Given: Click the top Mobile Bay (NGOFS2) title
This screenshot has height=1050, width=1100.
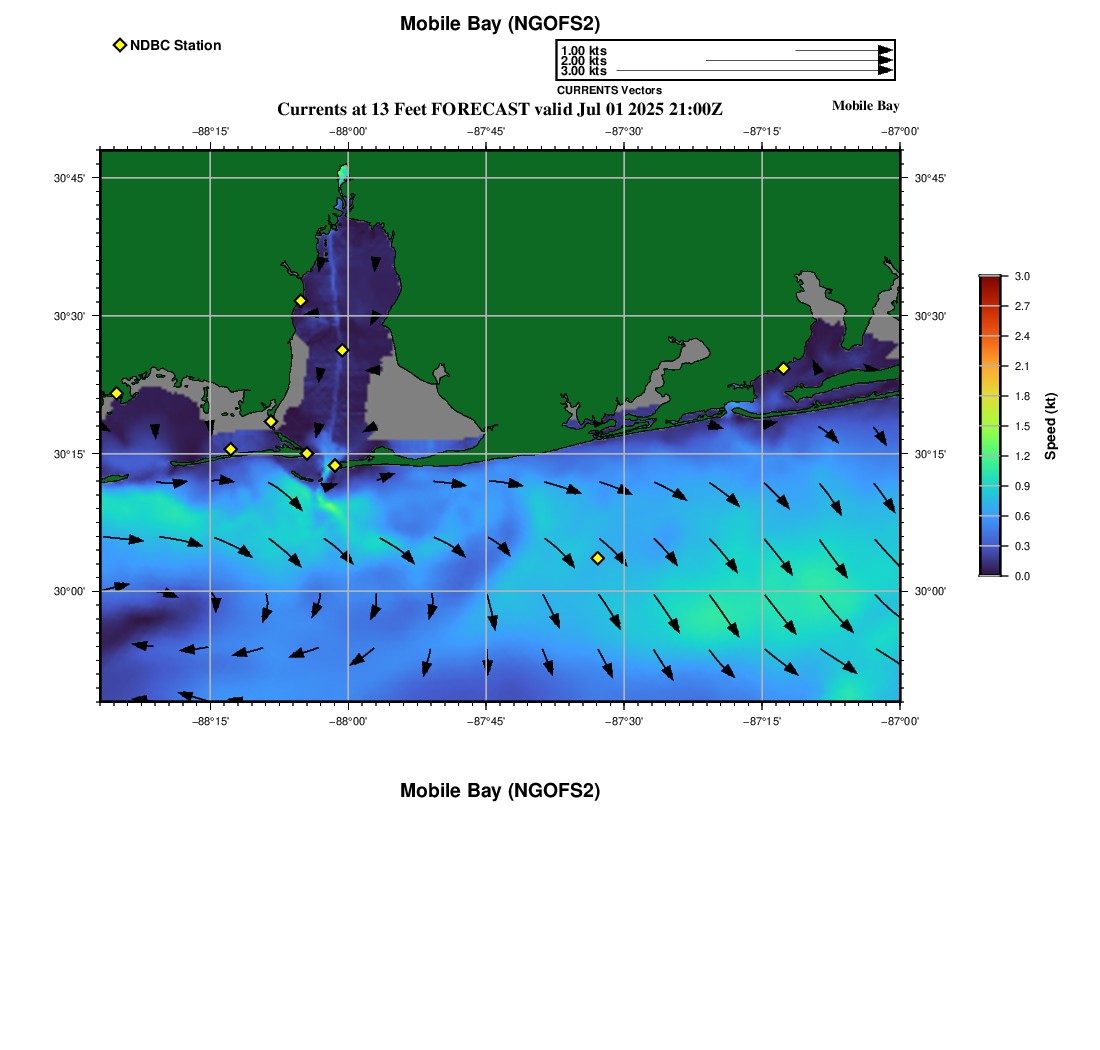Looking at the screenshot, I should (x=500, y=24).
